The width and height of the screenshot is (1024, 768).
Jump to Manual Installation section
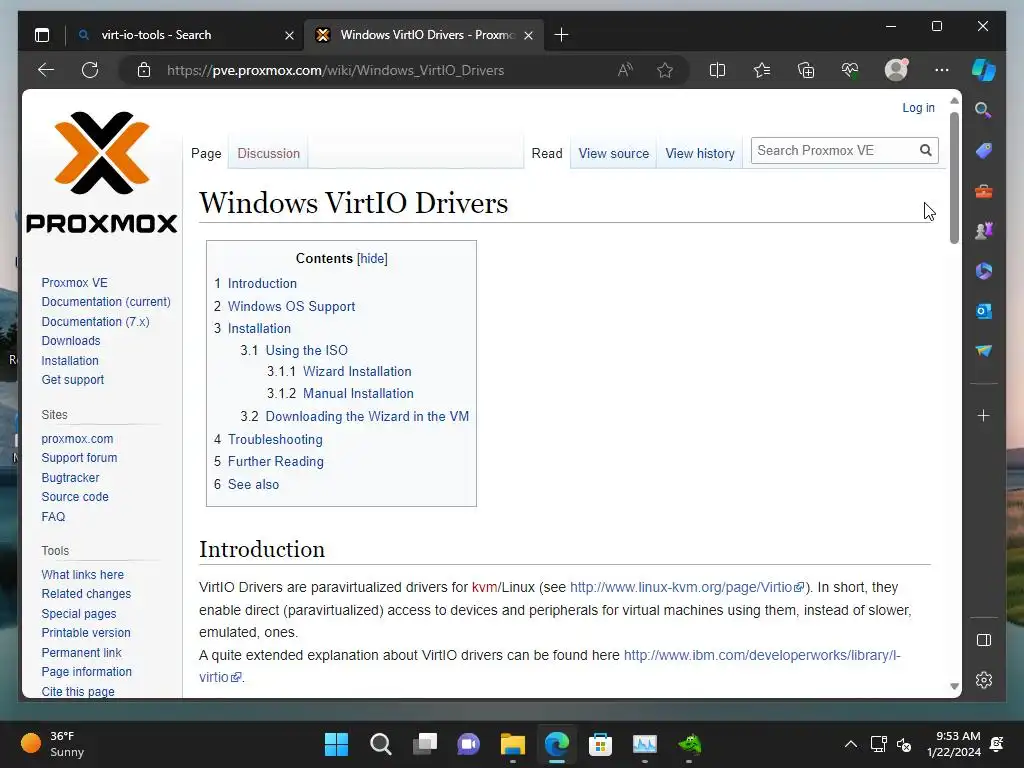(358, 394)
